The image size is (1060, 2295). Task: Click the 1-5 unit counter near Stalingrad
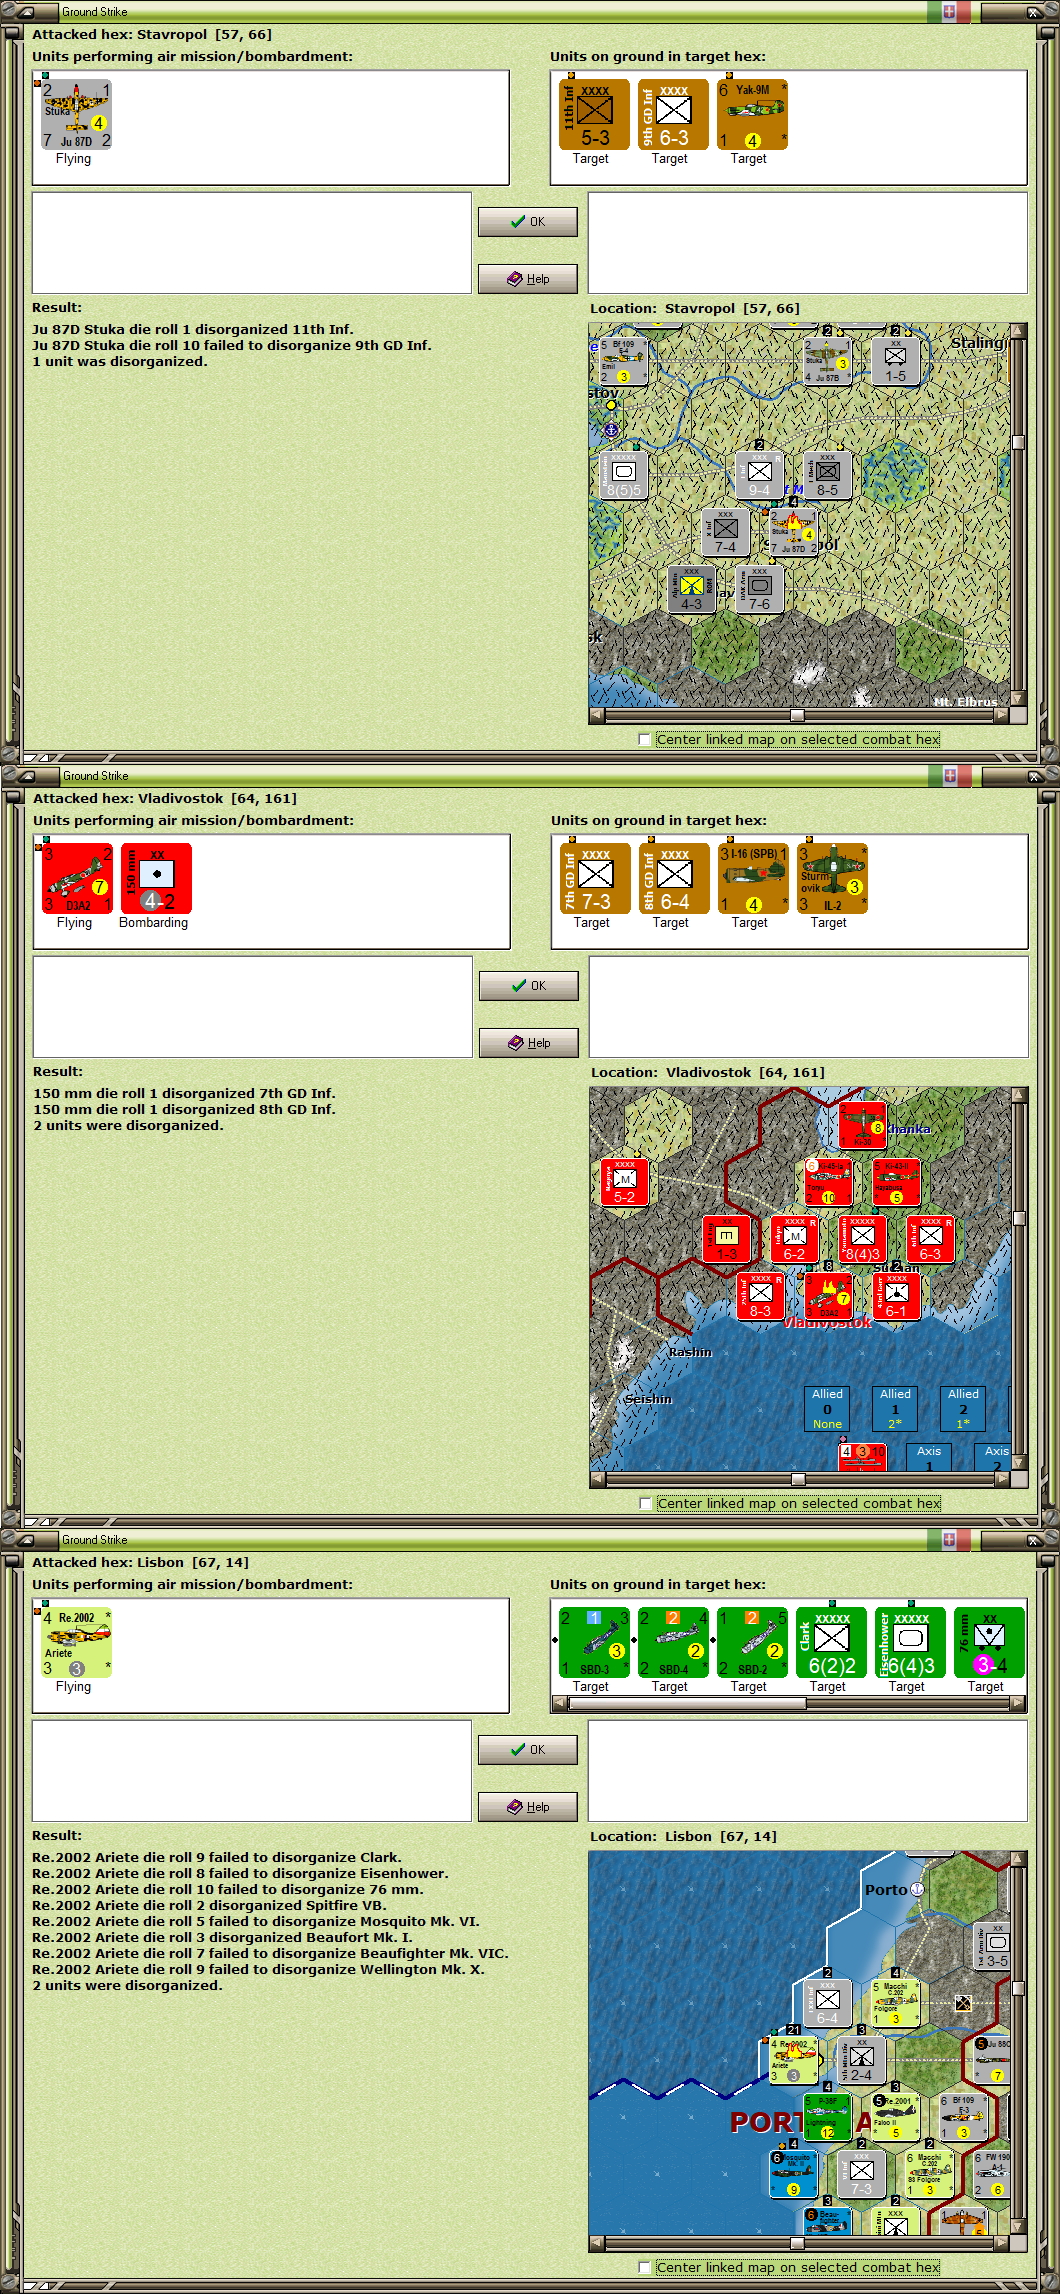coord(896,361)
